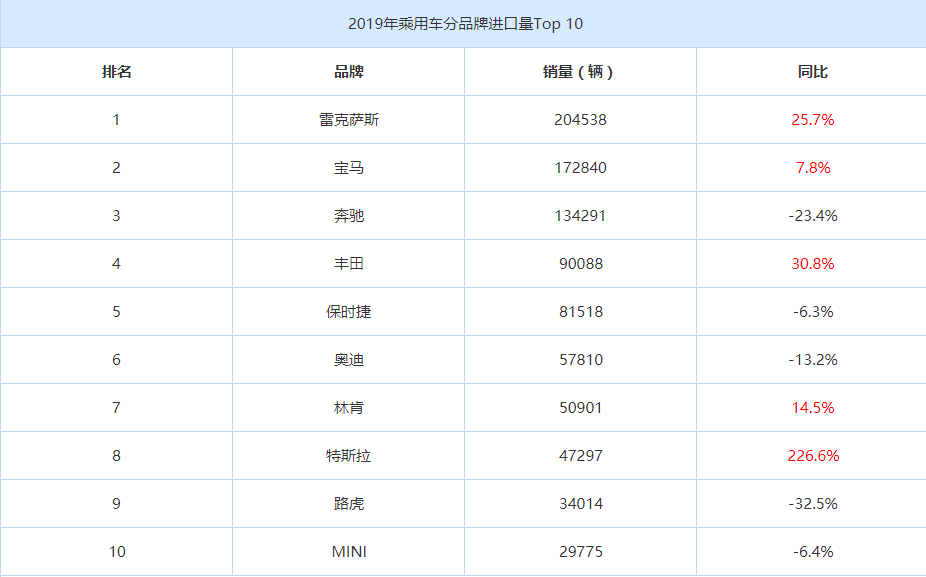
Task: Click the 排名 column header
Action: 116,72
